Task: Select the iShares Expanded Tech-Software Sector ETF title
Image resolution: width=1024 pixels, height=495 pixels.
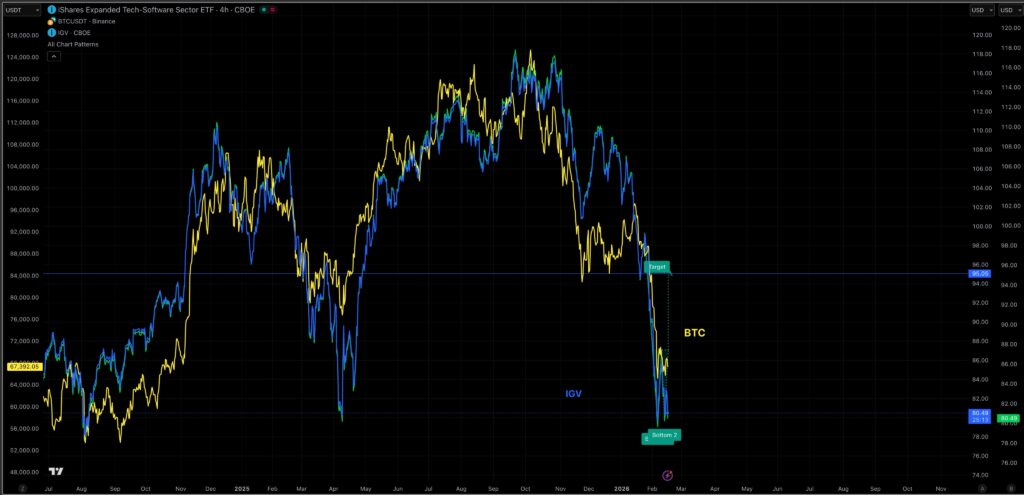Action: [x=156, y=10]
